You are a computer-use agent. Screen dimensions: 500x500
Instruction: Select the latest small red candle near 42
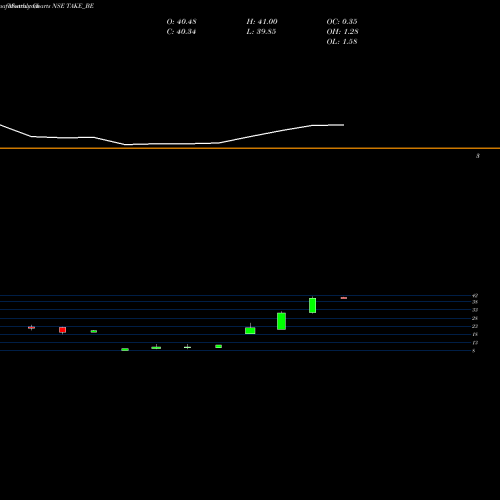point(344,298)
